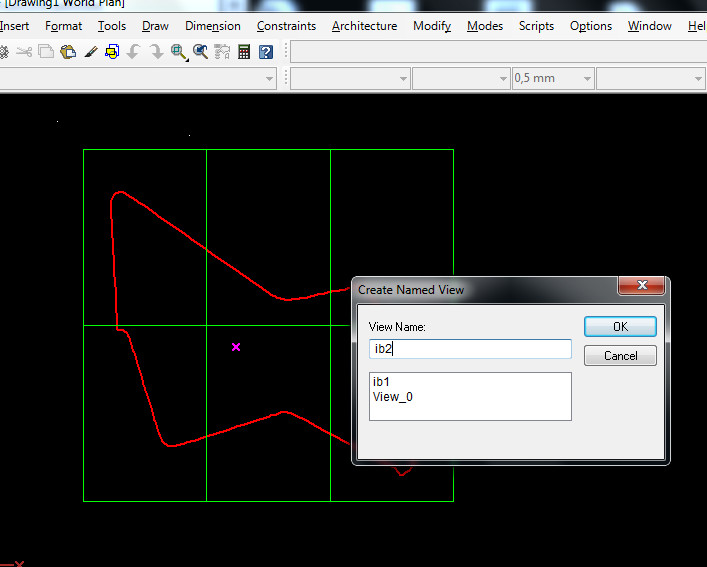Image resolution: width=707 pixels, height=567 pixels.
Task: Click the Copy icon in toolbar
Action: click(x=46, y=52)
